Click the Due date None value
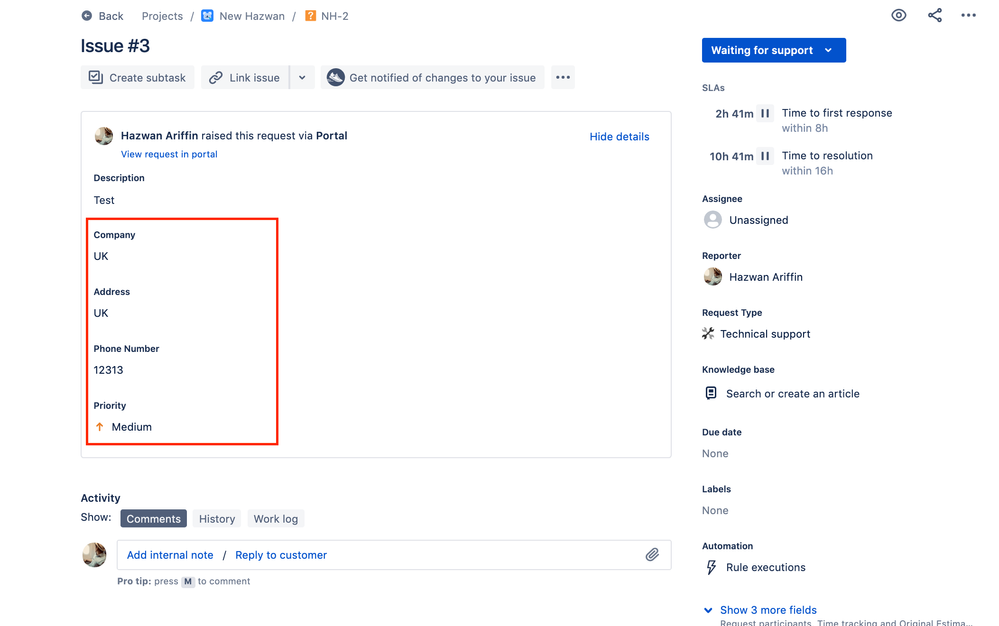999x626 pixels. [715, 453]
